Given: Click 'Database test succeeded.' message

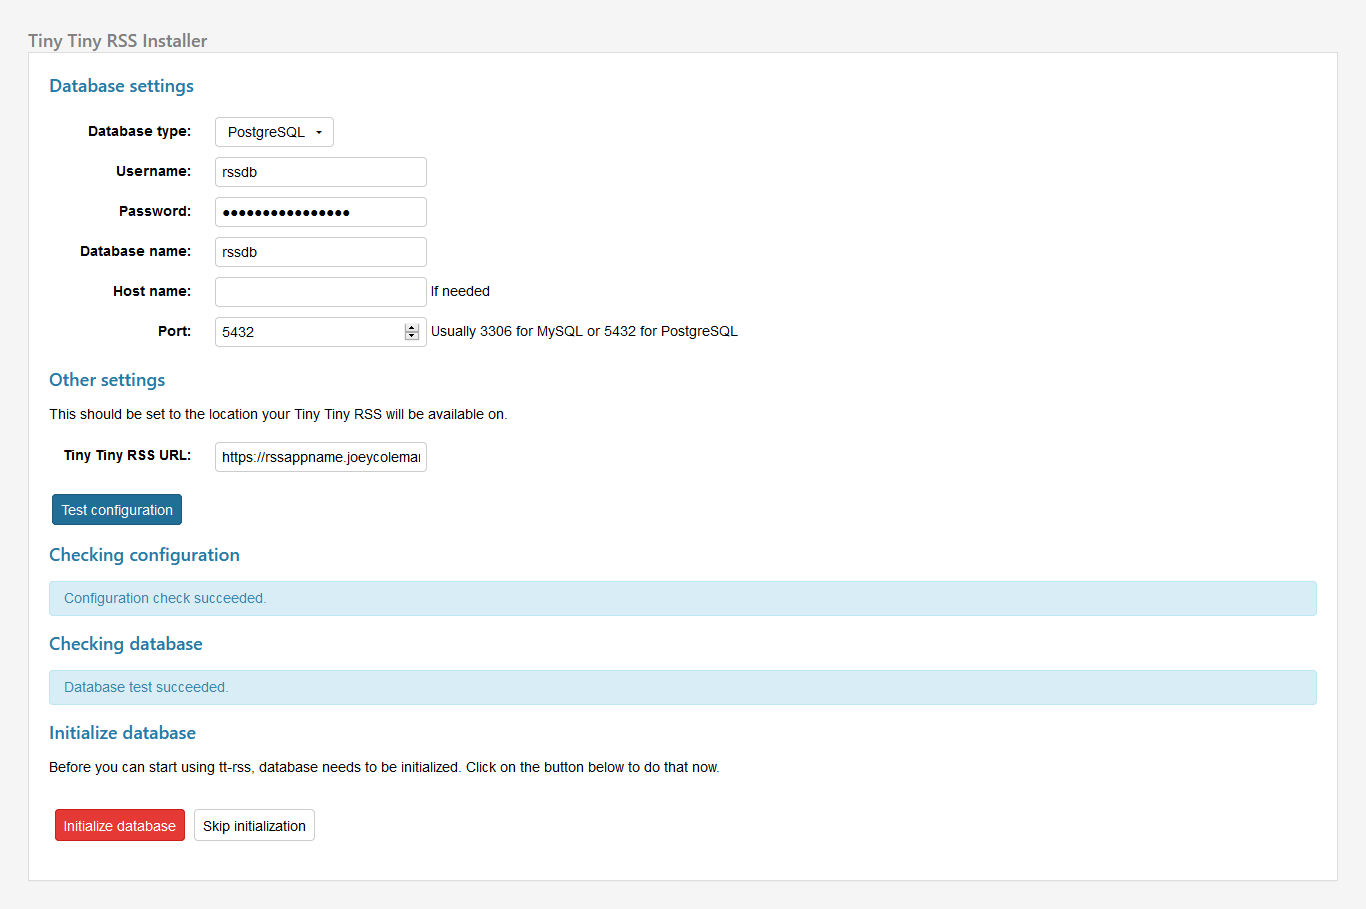Looking at the screenshot, I should pyautogui.click(x=683, y=687).
